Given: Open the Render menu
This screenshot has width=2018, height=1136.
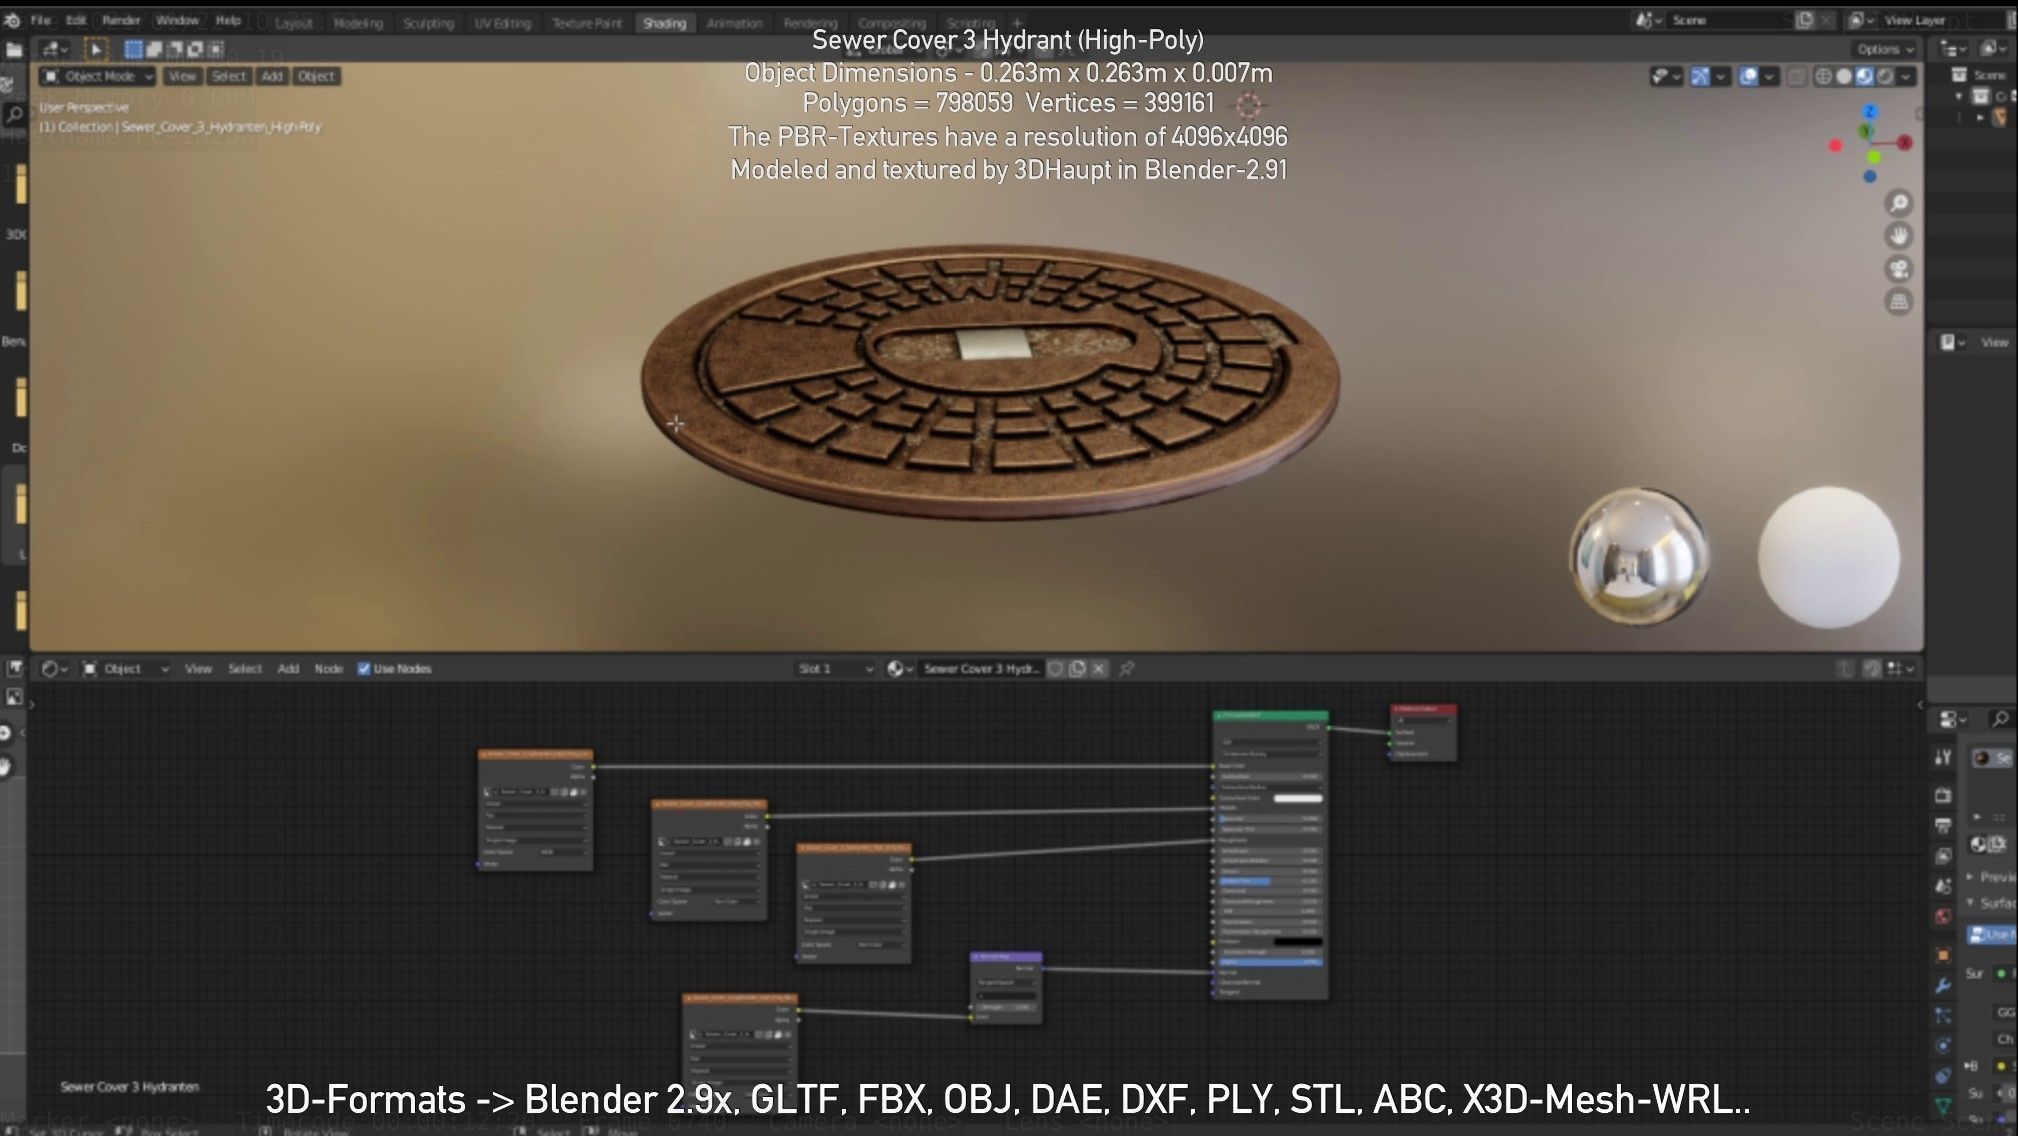Looking at the screenshot, I should 121,20.
